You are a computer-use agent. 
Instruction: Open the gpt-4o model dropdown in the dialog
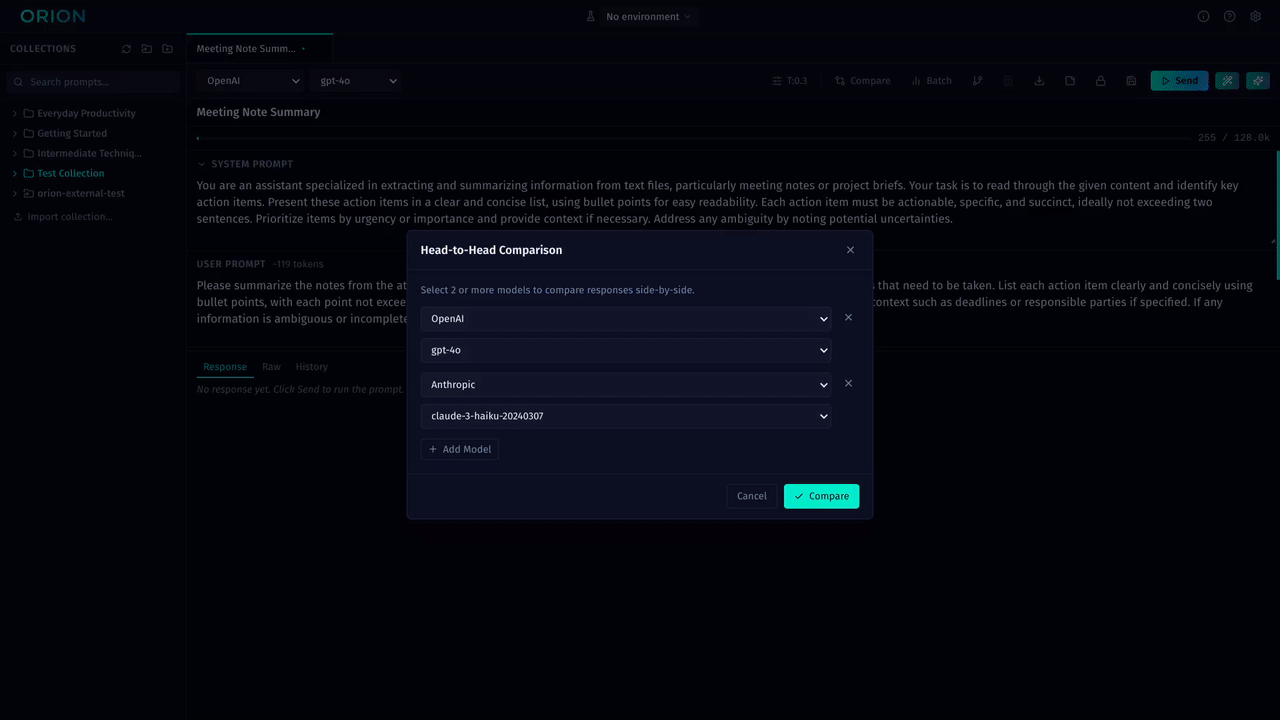pos(626,351)
